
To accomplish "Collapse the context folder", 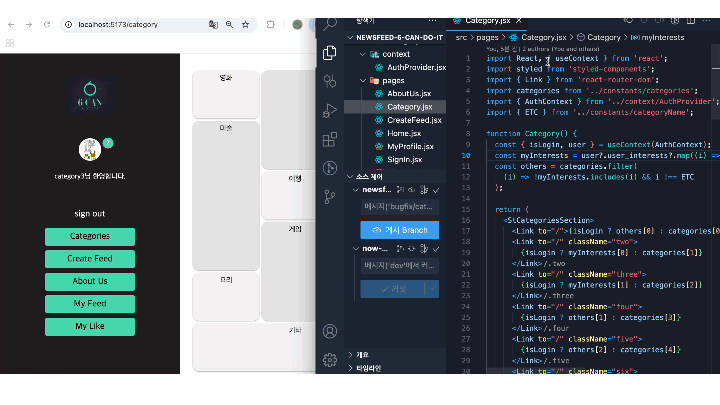I will [x=363, y=54].
